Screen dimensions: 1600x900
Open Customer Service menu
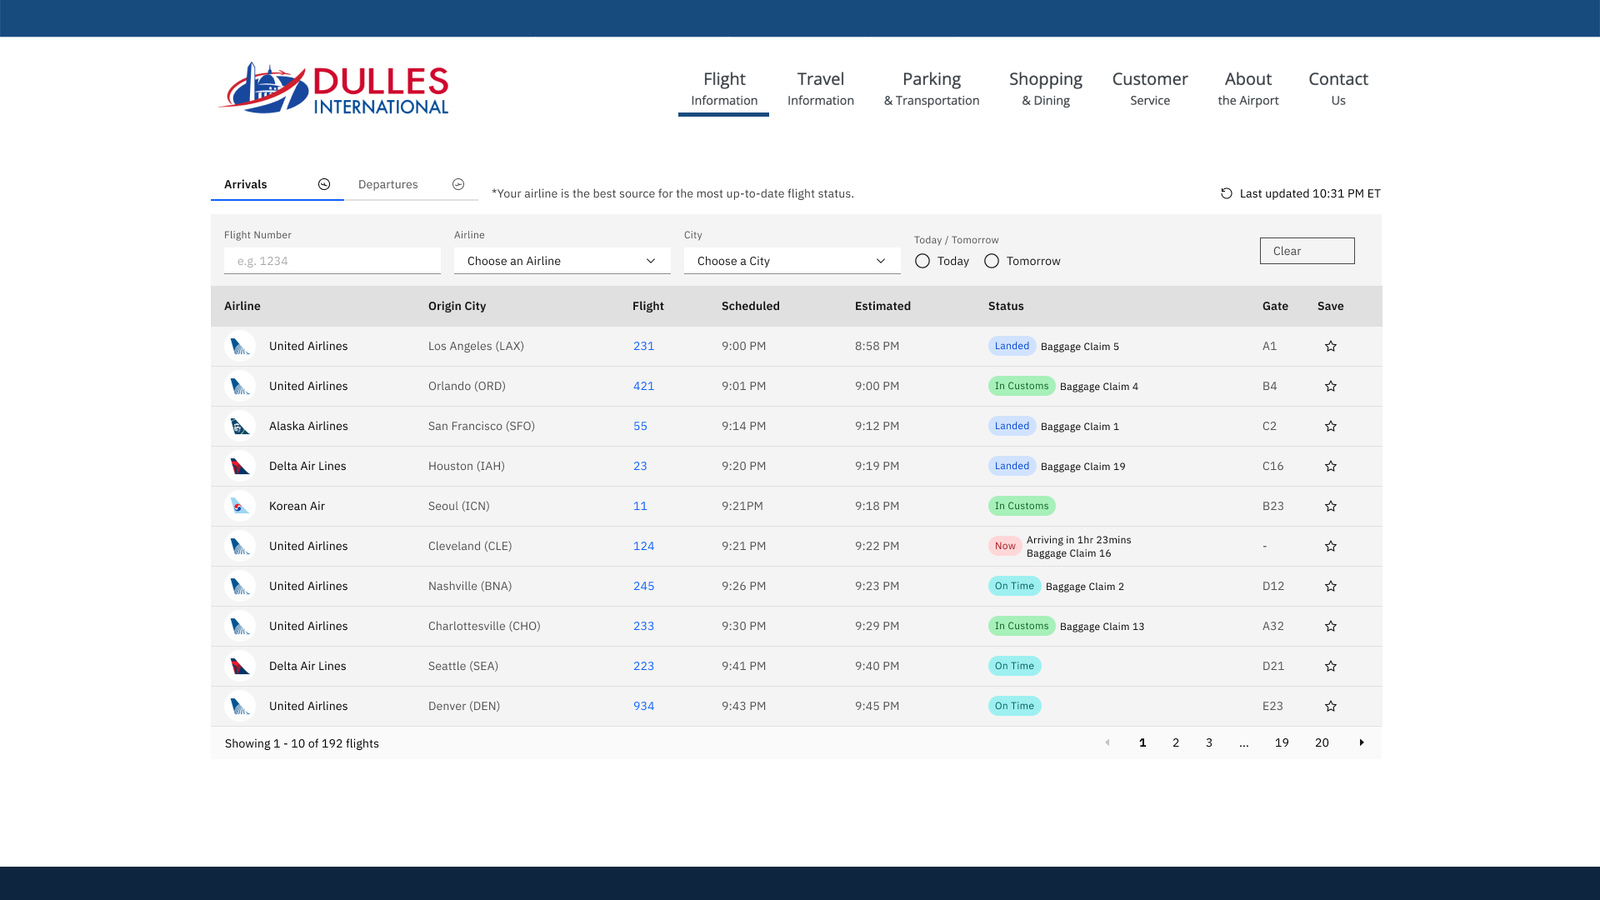click(x=1150, y=88)
